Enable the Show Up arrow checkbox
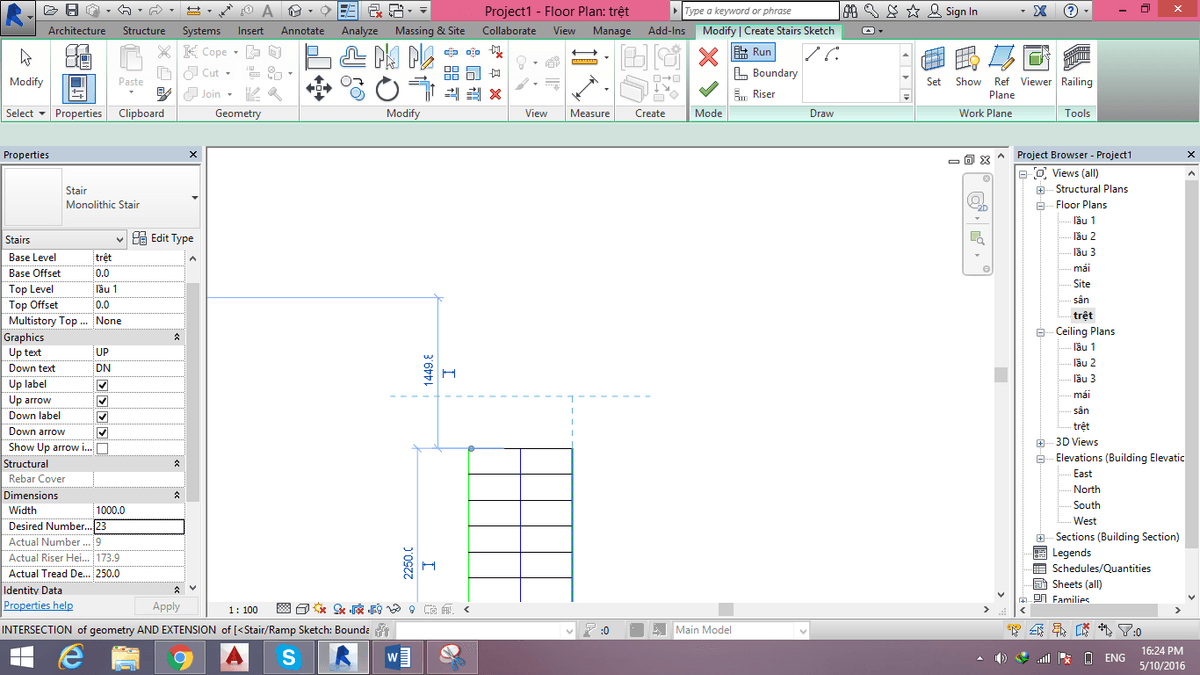 pos(102,448)
